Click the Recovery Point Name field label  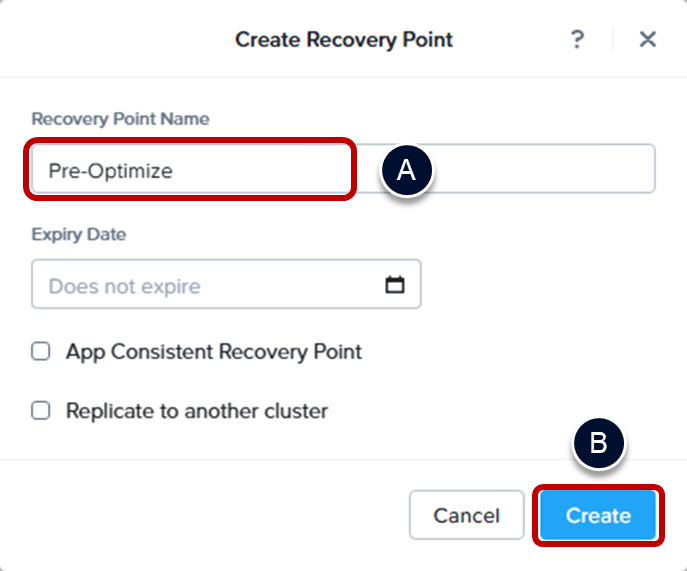pos(120,119)
